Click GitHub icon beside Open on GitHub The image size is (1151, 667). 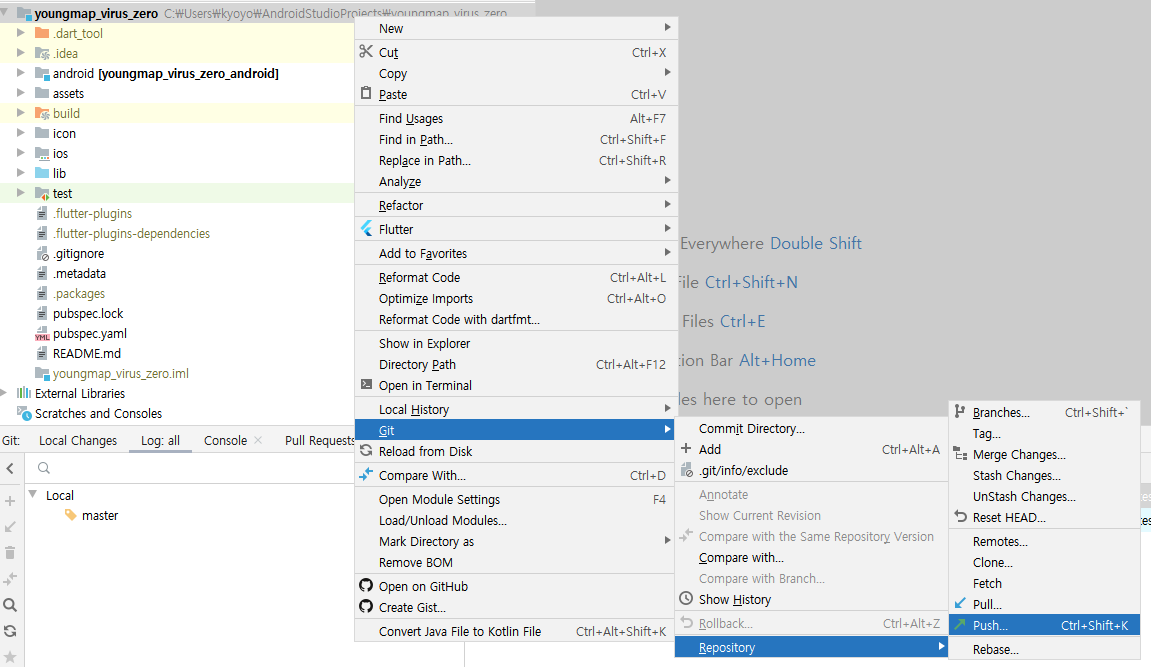pyautogui.click(x=366, y=586)
